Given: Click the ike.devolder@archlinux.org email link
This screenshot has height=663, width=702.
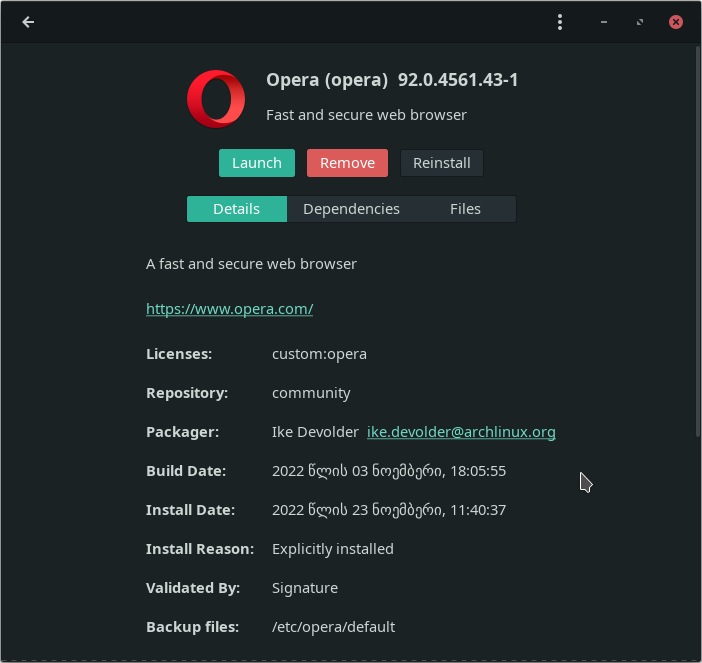Looking at the screenshot, I should click(x=461, y=432).
